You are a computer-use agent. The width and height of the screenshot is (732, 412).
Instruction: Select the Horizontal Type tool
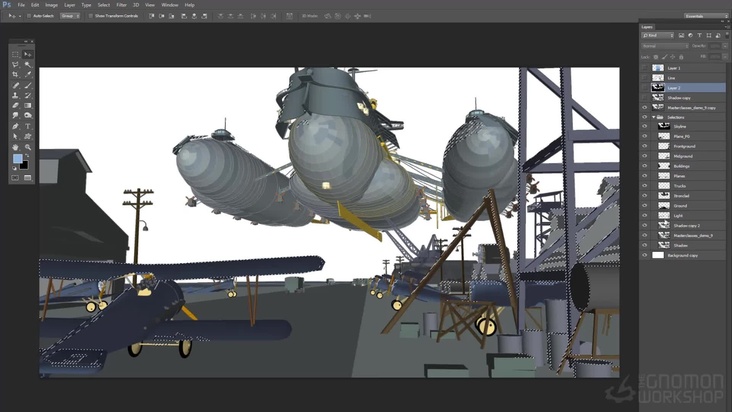coord(28,126)
